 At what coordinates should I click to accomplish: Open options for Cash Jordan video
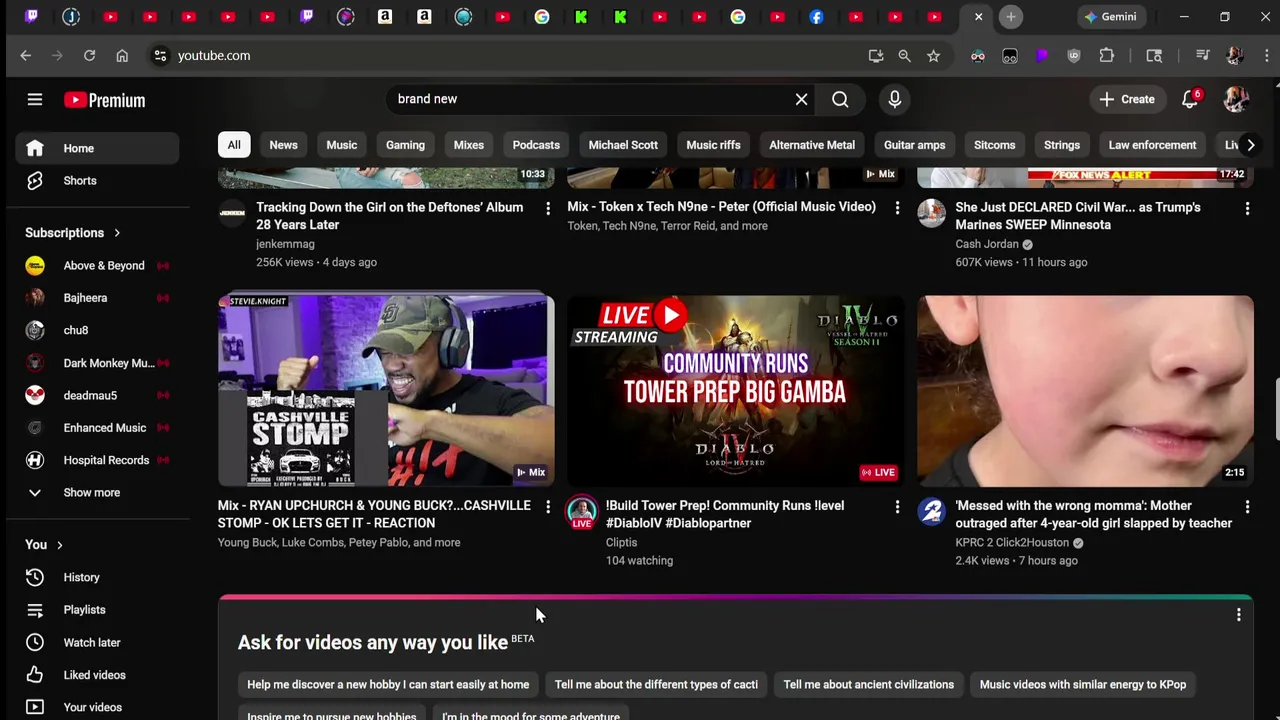[1247, 208]
